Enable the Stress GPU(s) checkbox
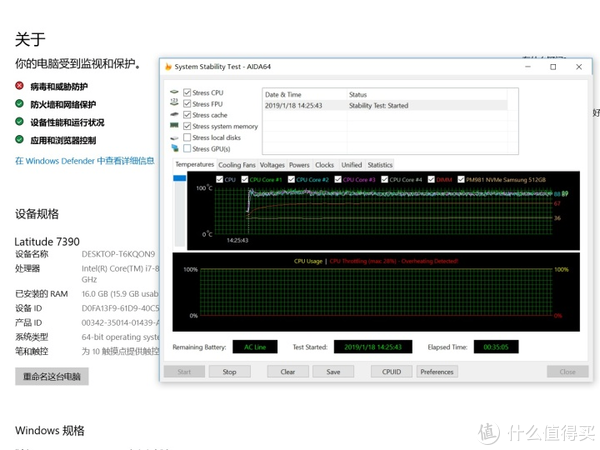Screen dimensions: 600x450 pos(187,149)
